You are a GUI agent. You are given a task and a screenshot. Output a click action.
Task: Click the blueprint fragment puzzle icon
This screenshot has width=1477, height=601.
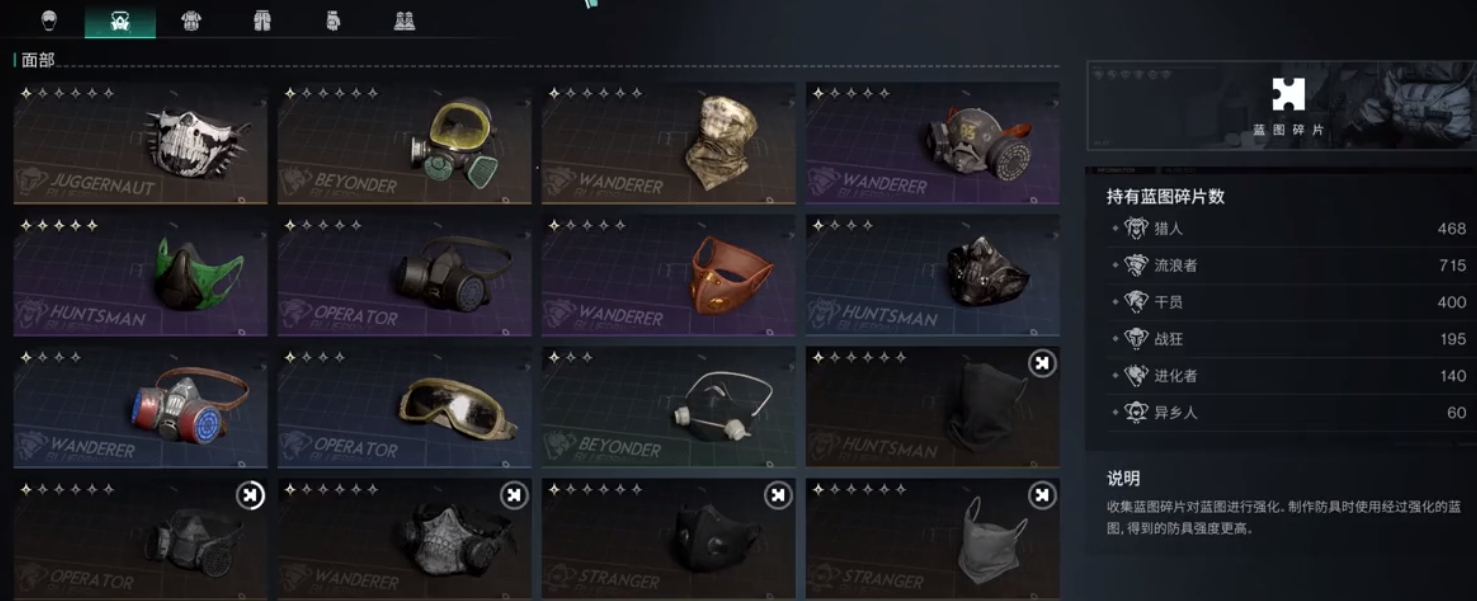tap(1288, 94)
